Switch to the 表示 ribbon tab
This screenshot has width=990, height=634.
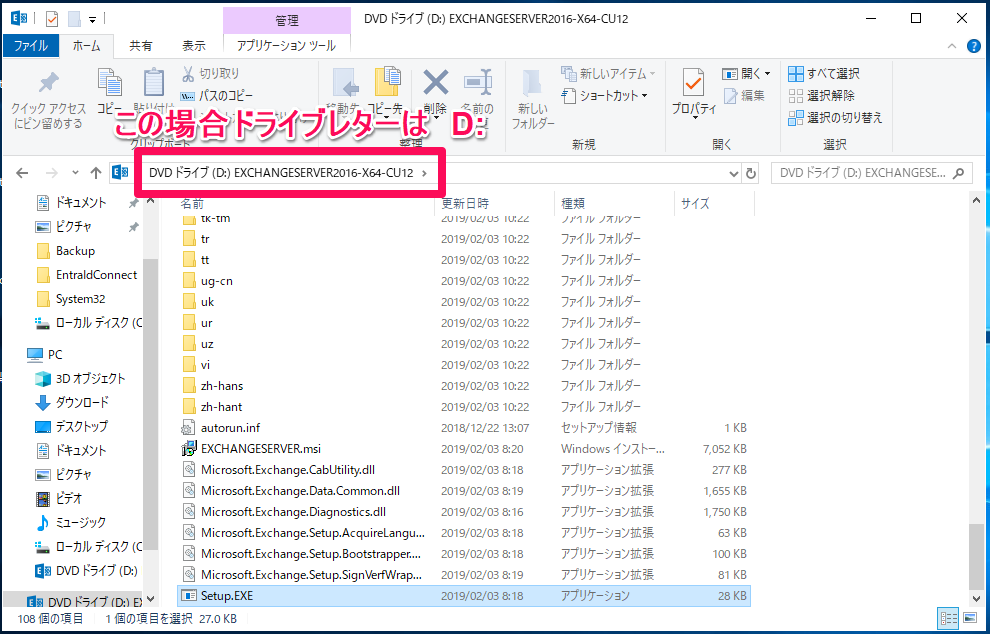(x=194, y=45)
